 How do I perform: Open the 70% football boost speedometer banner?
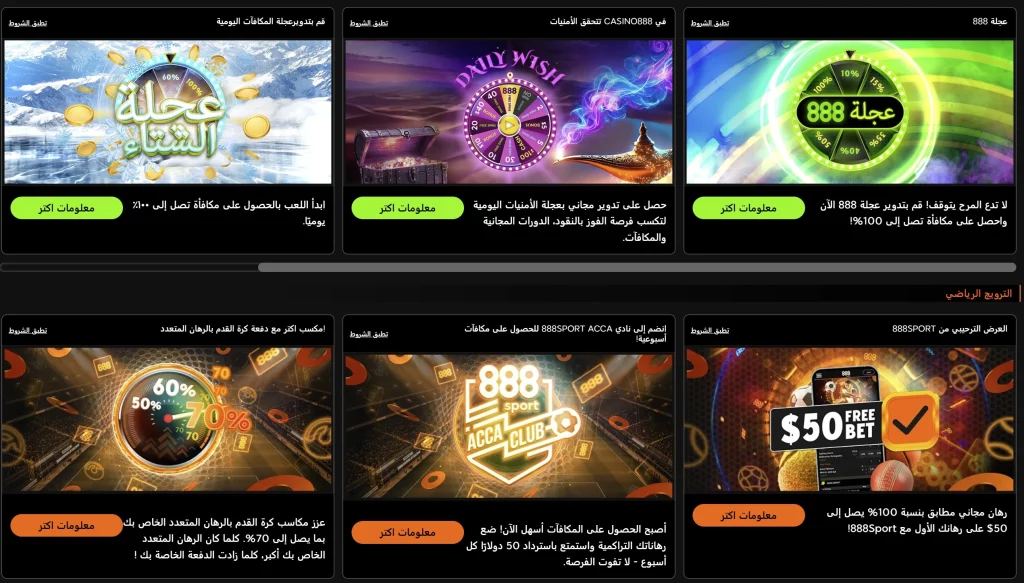click(x=168, y=420)
